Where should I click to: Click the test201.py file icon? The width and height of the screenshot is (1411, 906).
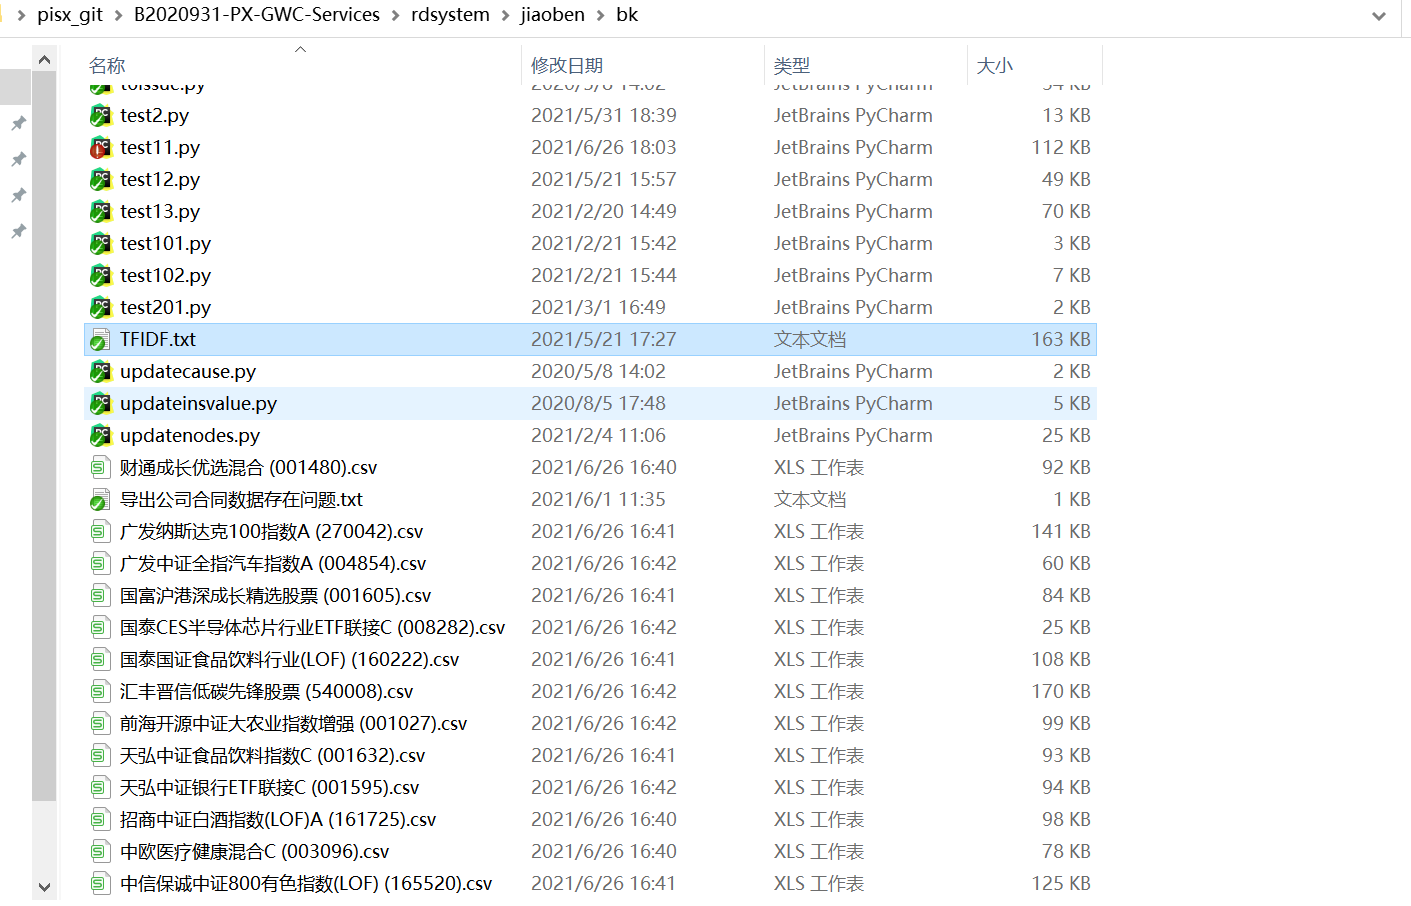[100, 307]
